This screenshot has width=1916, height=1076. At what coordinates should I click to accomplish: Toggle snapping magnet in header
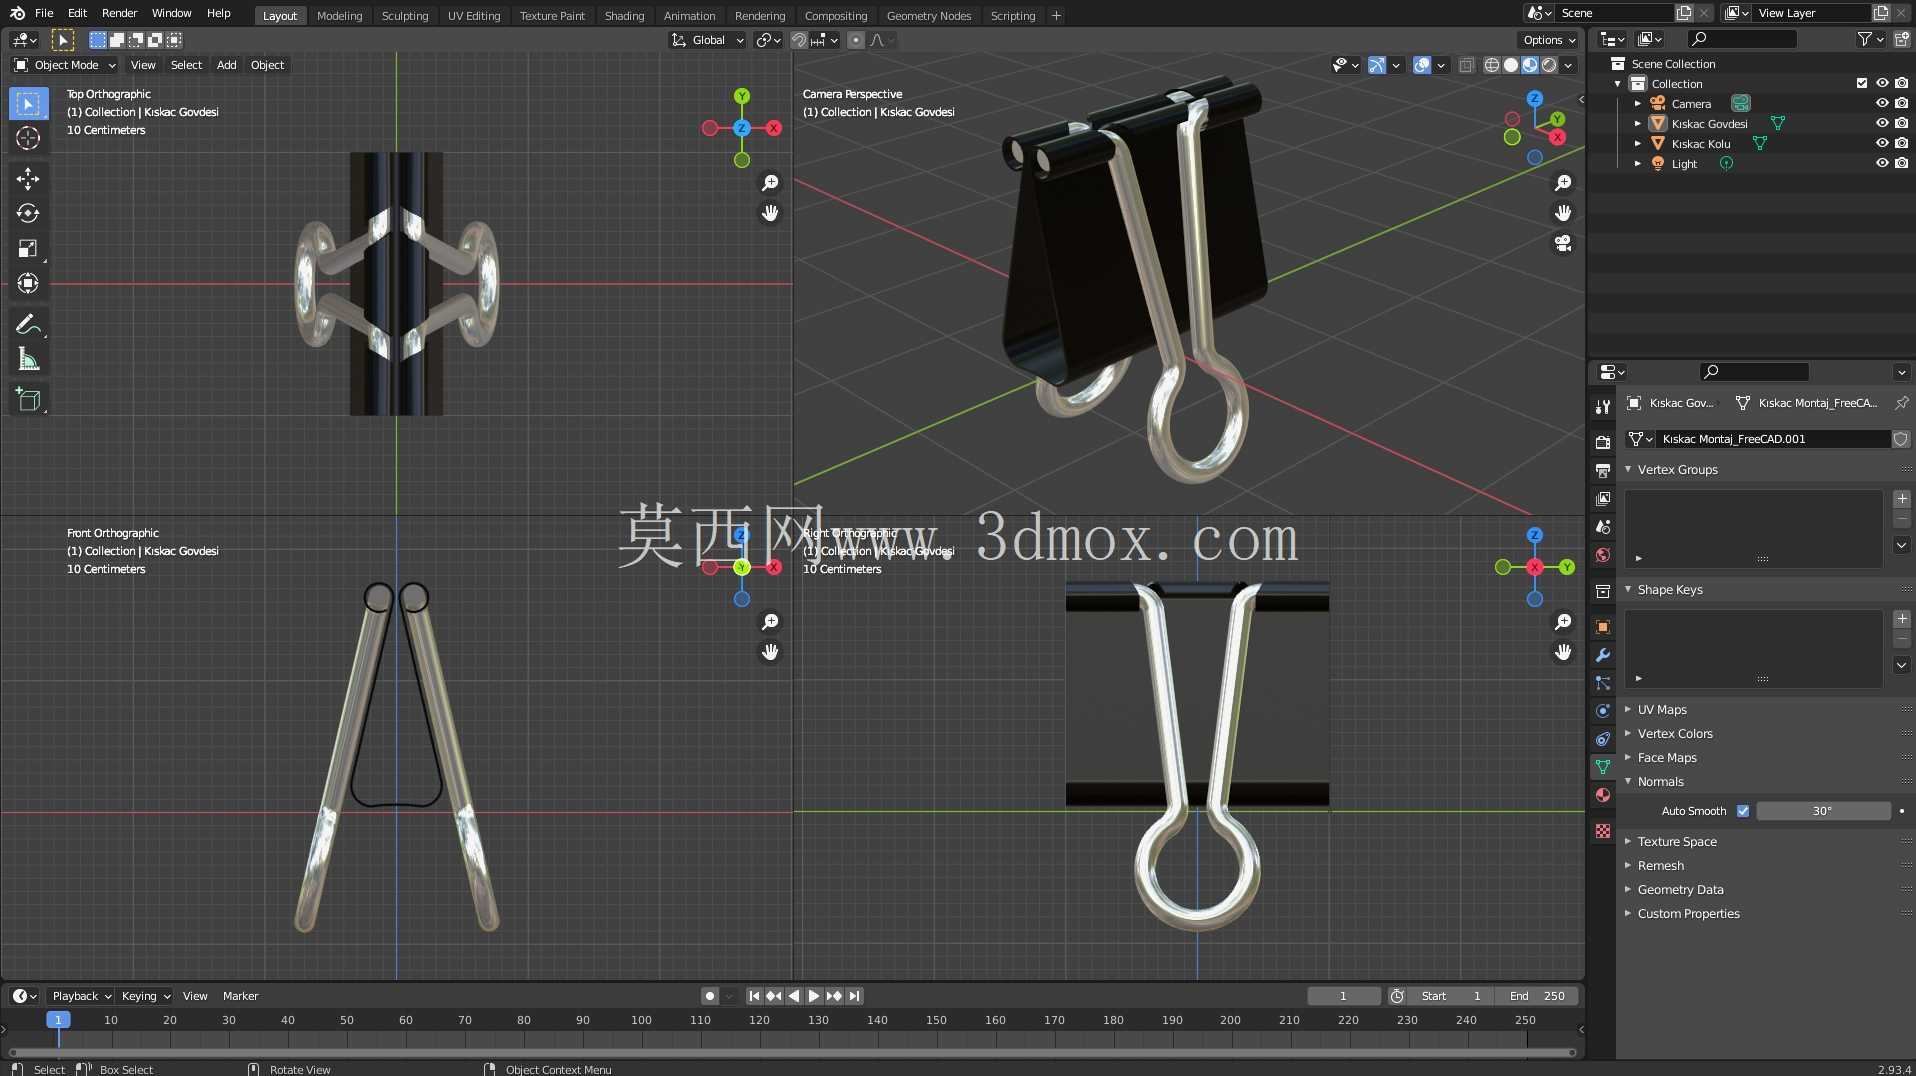pyautogui.click(x=799, y=40)
